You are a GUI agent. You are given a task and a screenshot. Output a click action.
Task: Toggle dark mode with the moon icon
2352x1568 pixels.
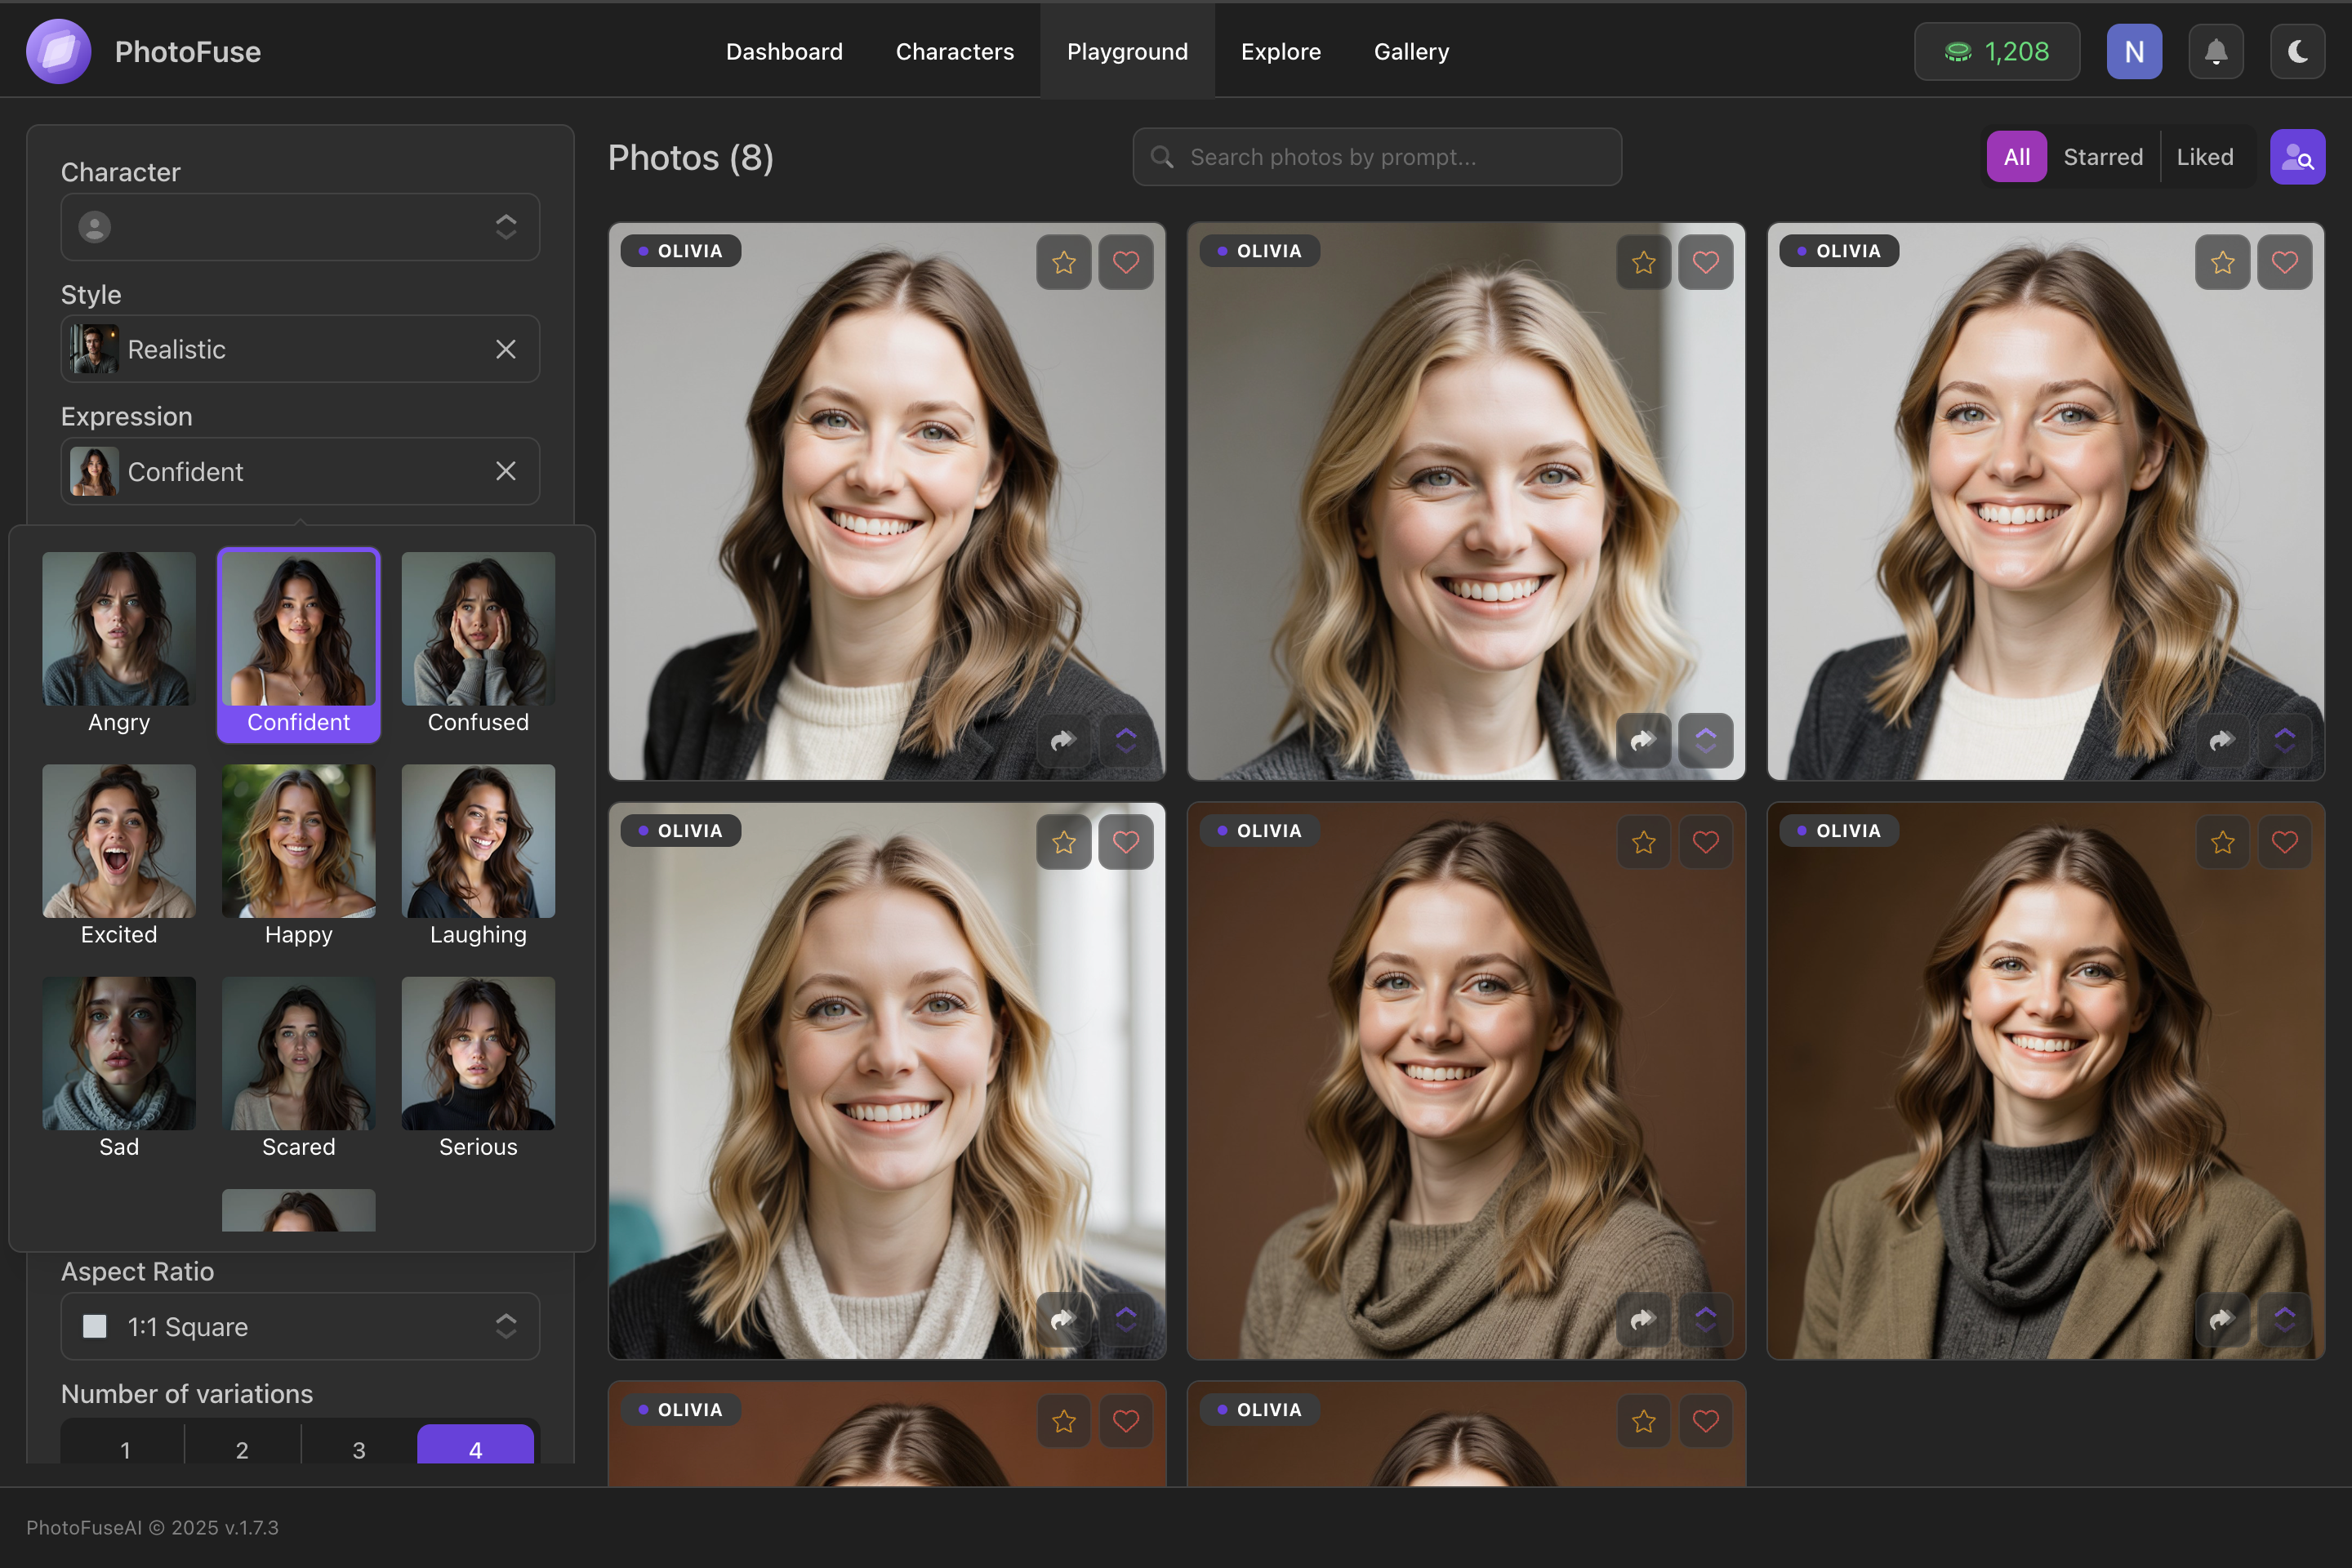click(2297, 51)
